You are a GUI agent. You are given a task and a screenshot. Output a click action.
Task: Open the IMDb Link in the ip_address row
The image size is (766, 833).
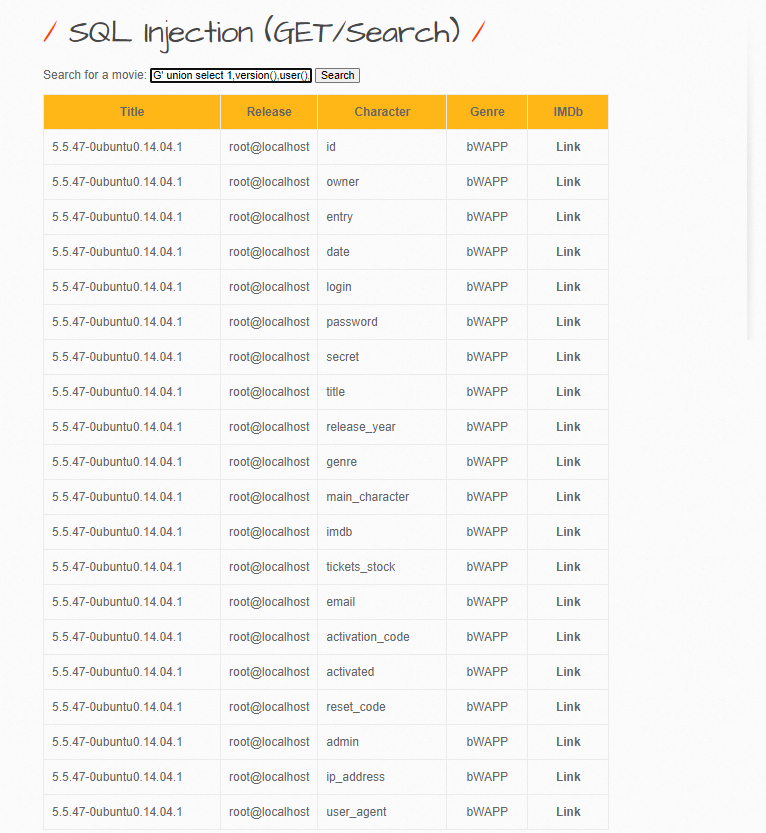[x=568, y=777]
